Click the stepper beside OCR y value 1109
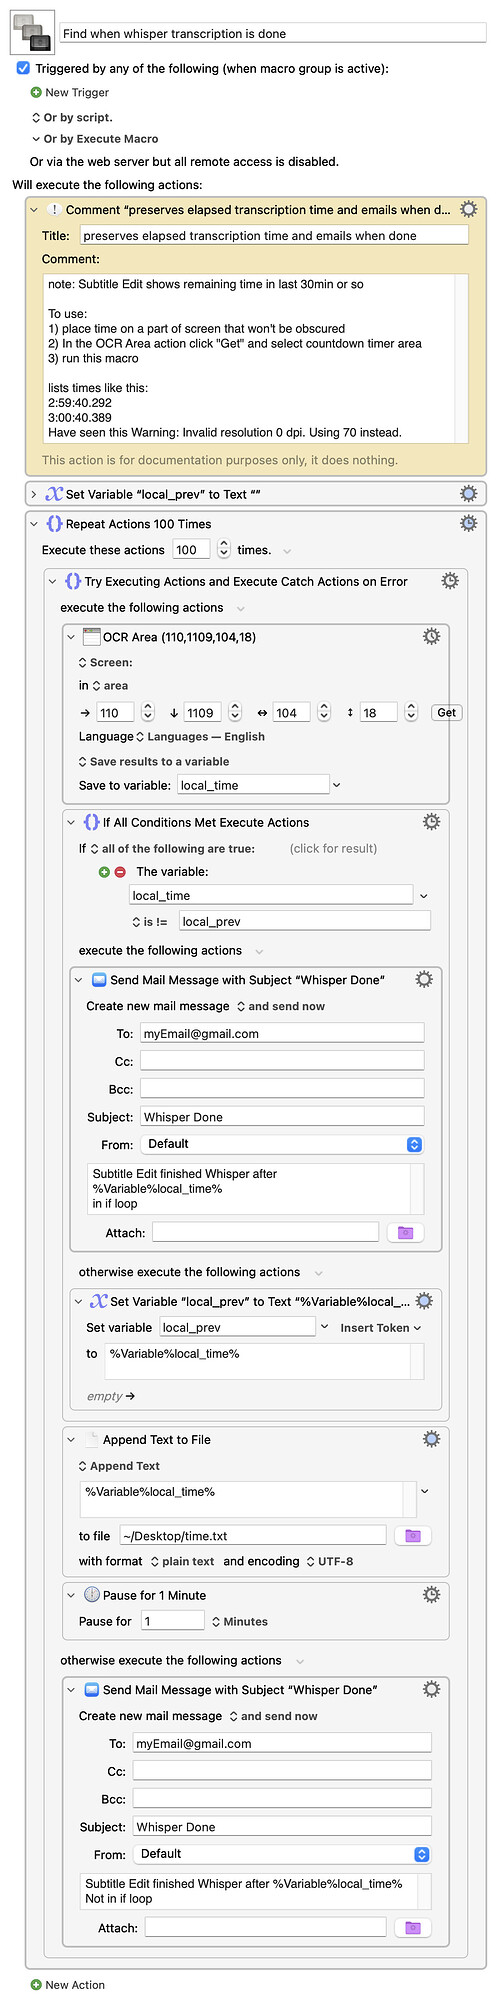Viewport: 496px width, 2000px height. (x=235, y=712)
